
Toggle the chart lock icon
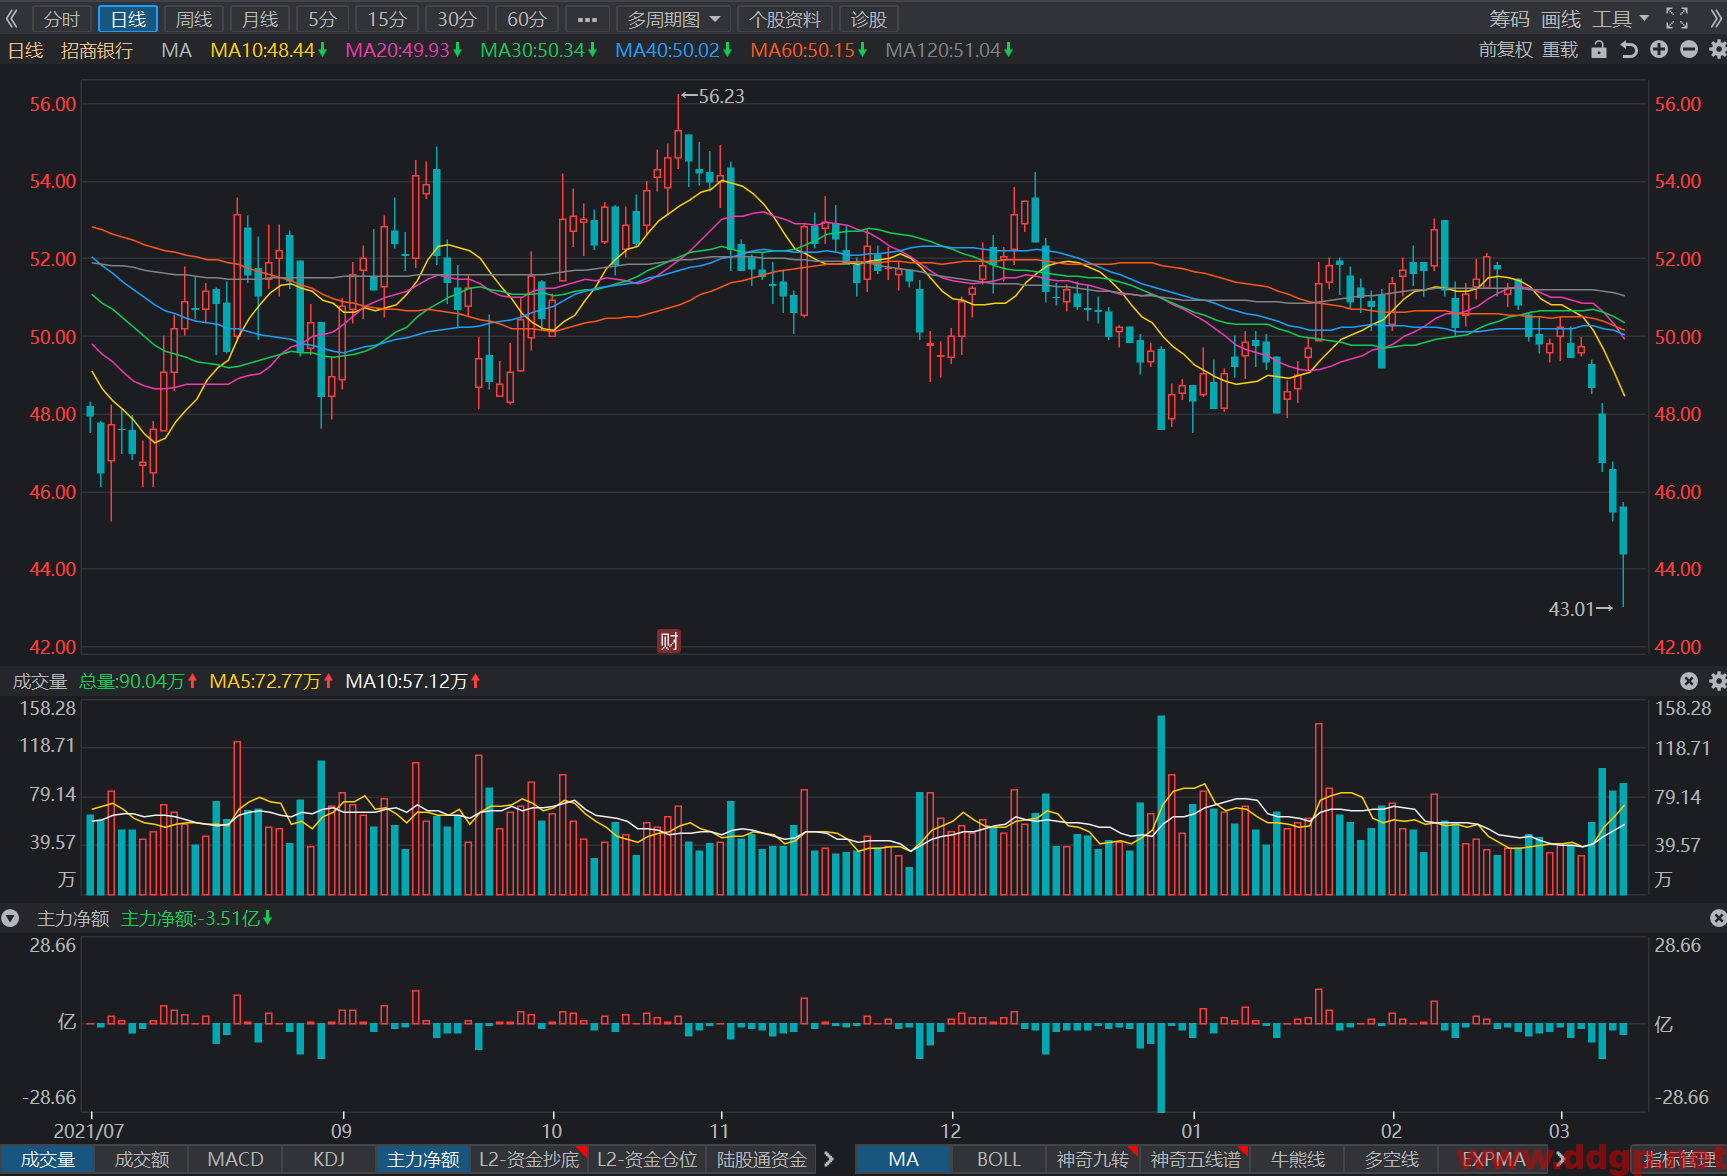point(1599,49)
